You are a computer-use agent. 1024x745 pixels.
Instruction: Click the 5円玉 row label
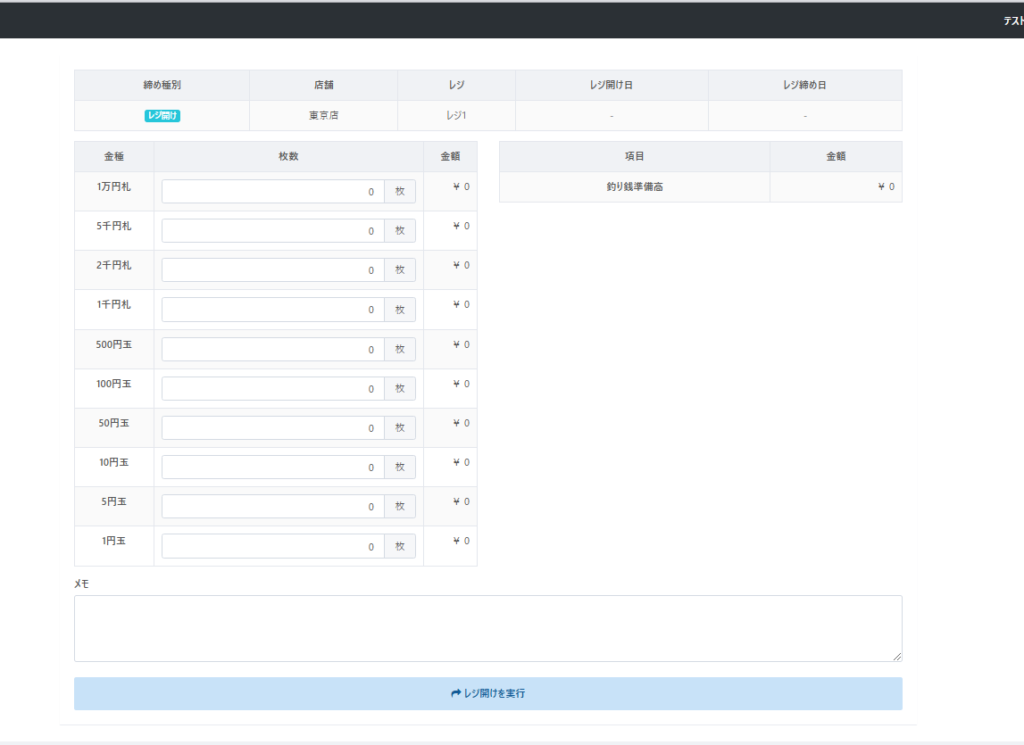(114, 501)
